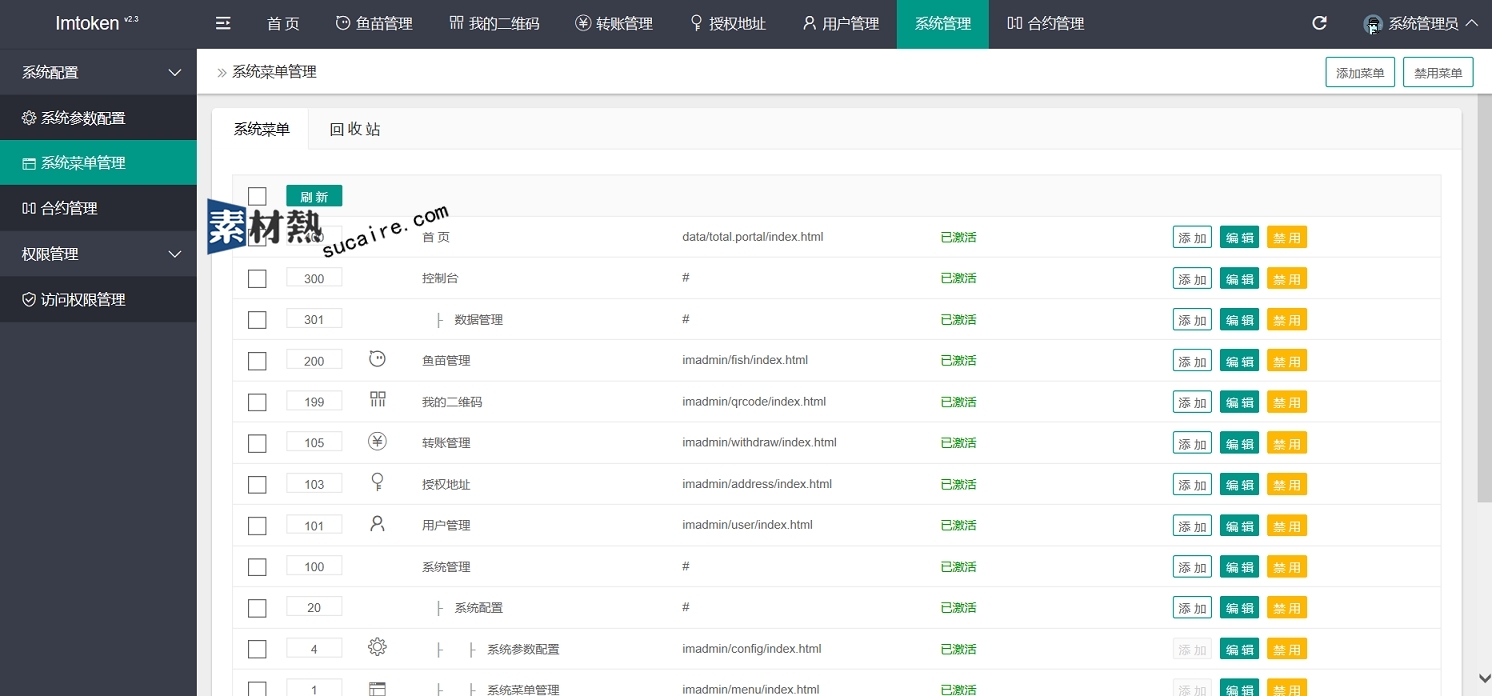Open 系统参数配置 in the sidebar
Screen dimensions: 1492x696
click(x=98, y=118)
